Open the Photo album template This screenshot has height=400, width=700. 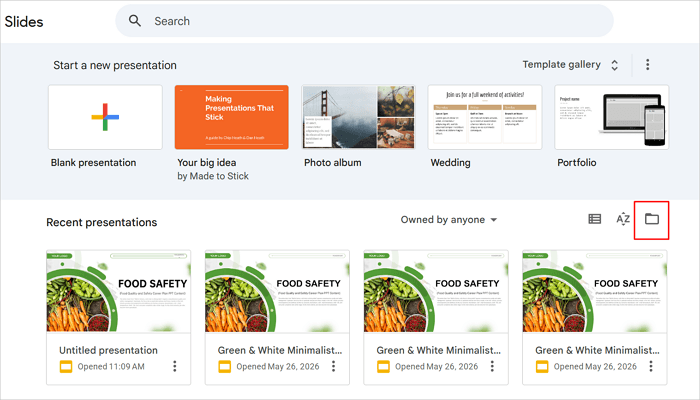point(358,117)
